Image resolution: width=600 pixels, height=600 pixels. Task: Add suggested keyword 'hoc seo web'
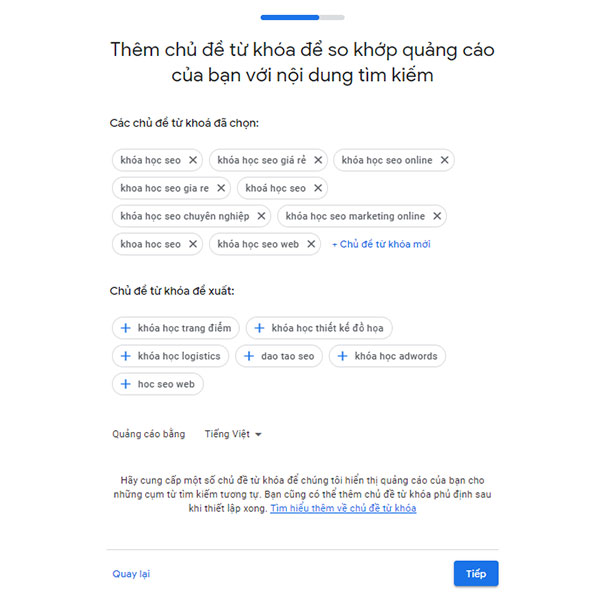158,384
